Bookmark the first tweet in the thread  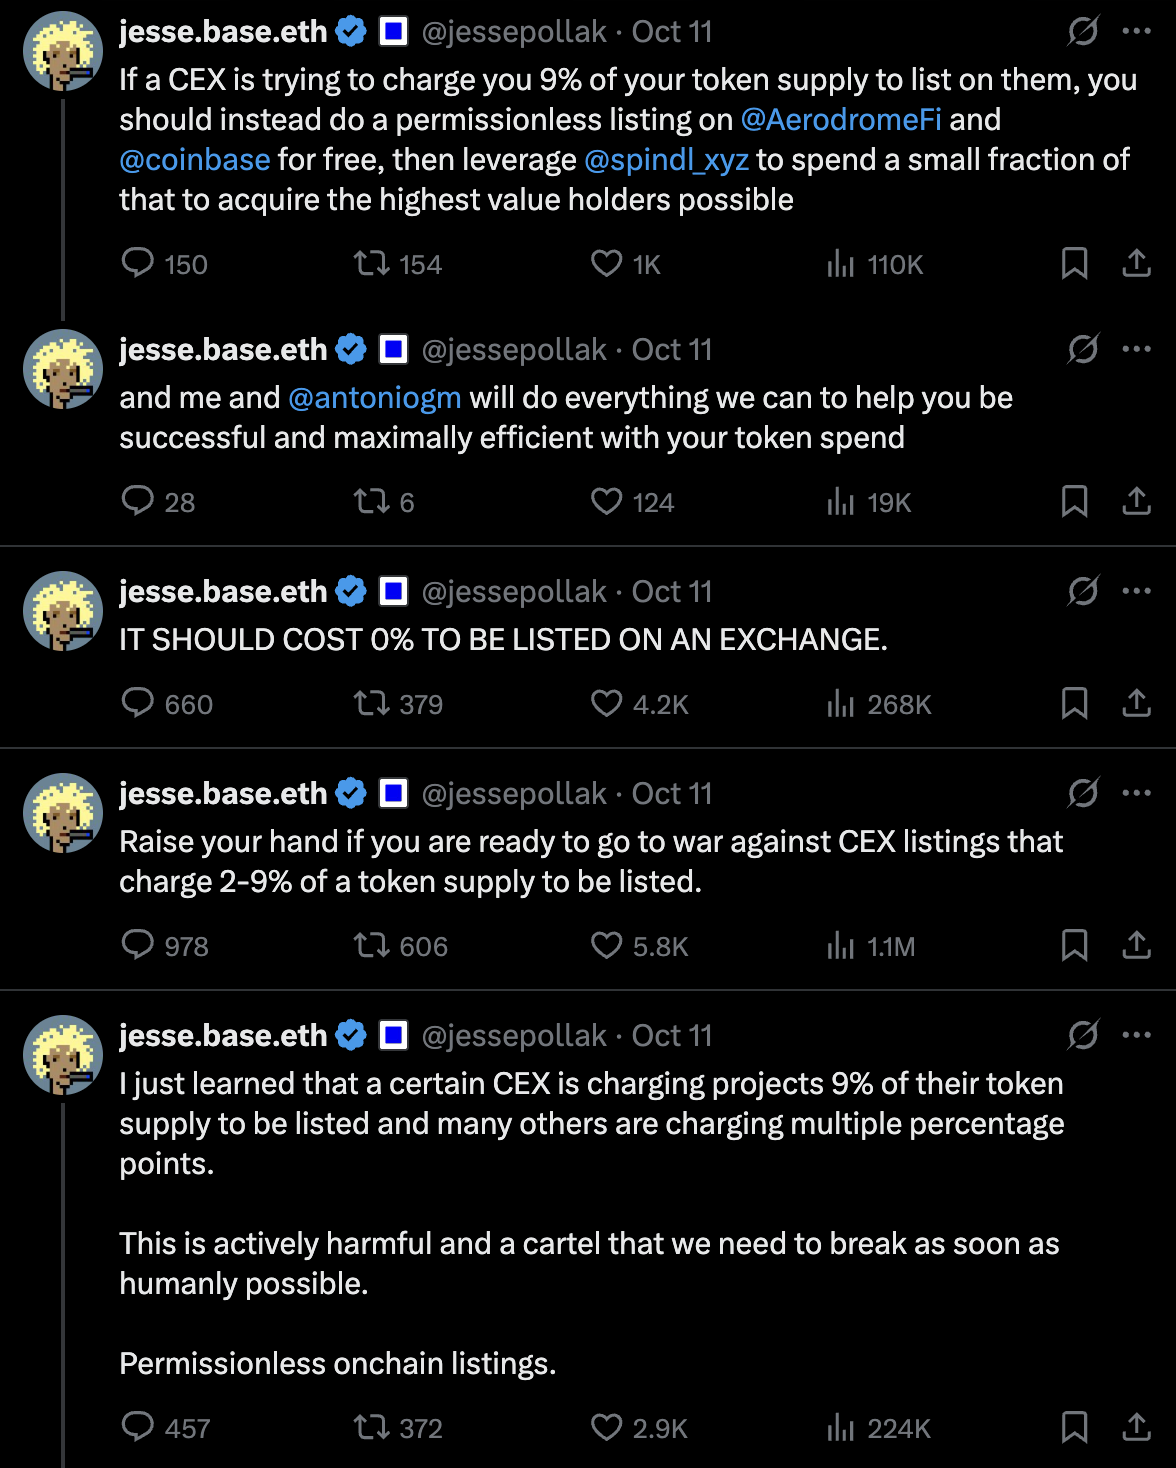tap(1075, 264)
